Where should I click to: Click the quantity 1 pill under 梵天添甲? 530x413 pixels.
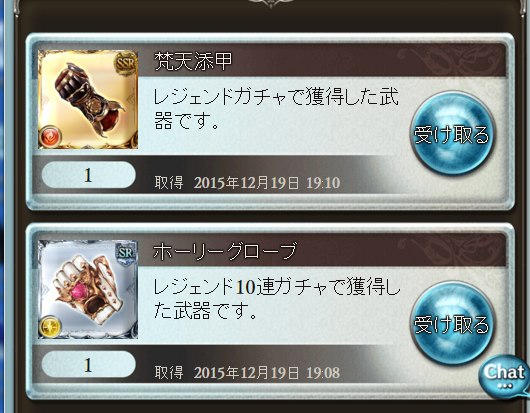(x=89, y=175)
